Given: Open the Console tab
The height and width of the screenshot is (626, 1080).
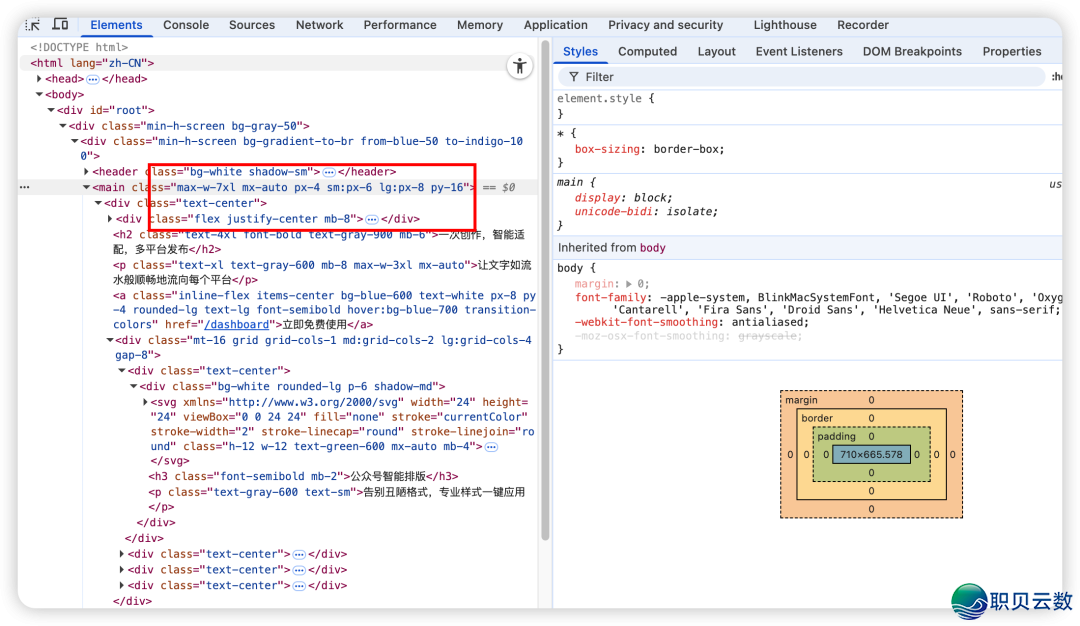Looking at the screenshot, I should [186, 25].
